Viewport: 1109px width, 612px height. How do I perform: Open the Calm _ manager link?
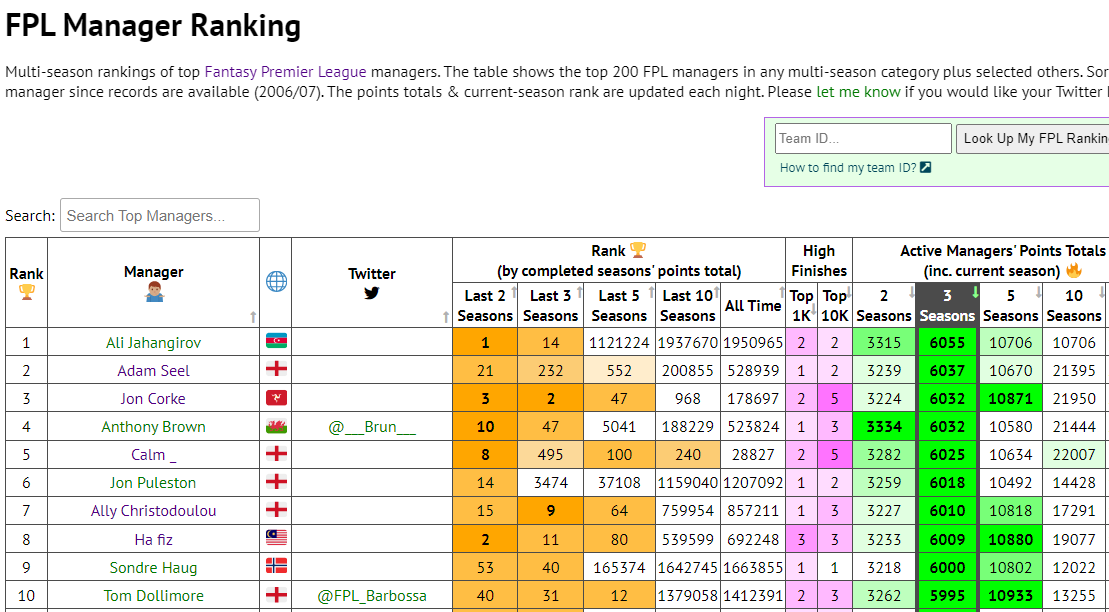(153, 455)
